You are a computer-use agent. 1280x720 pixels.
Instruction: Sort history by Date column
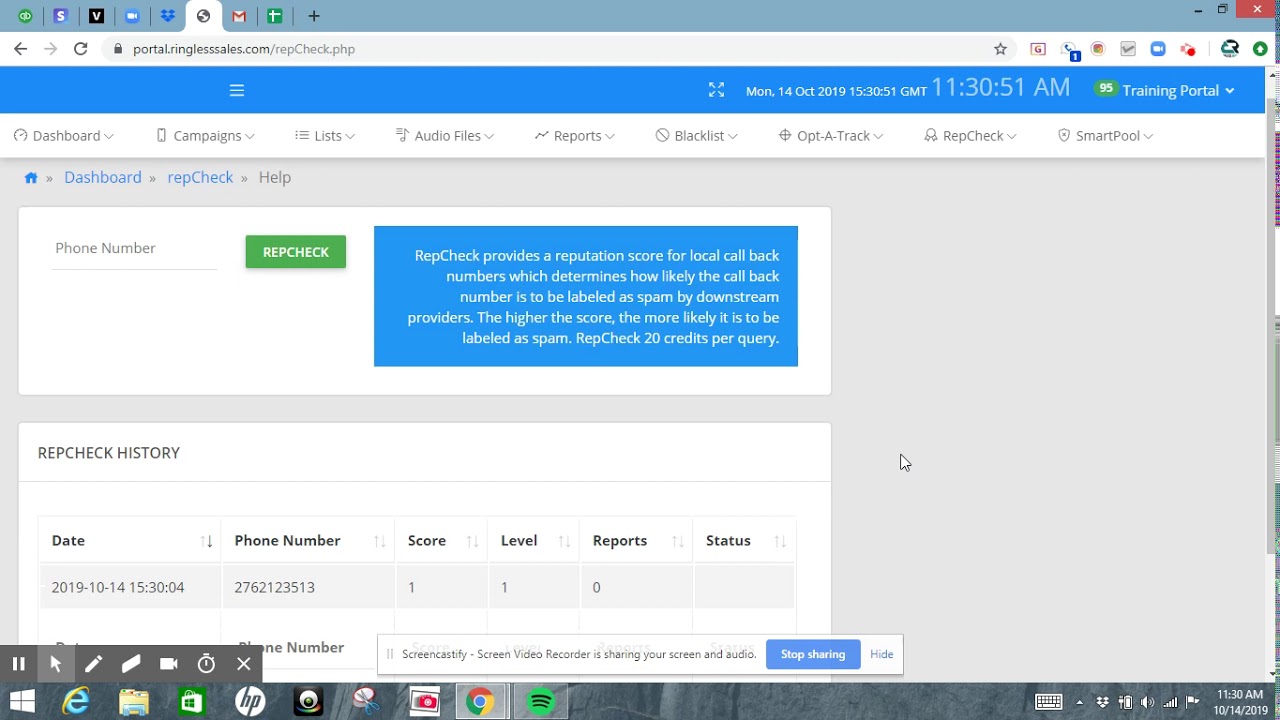(x=130, y=541)
